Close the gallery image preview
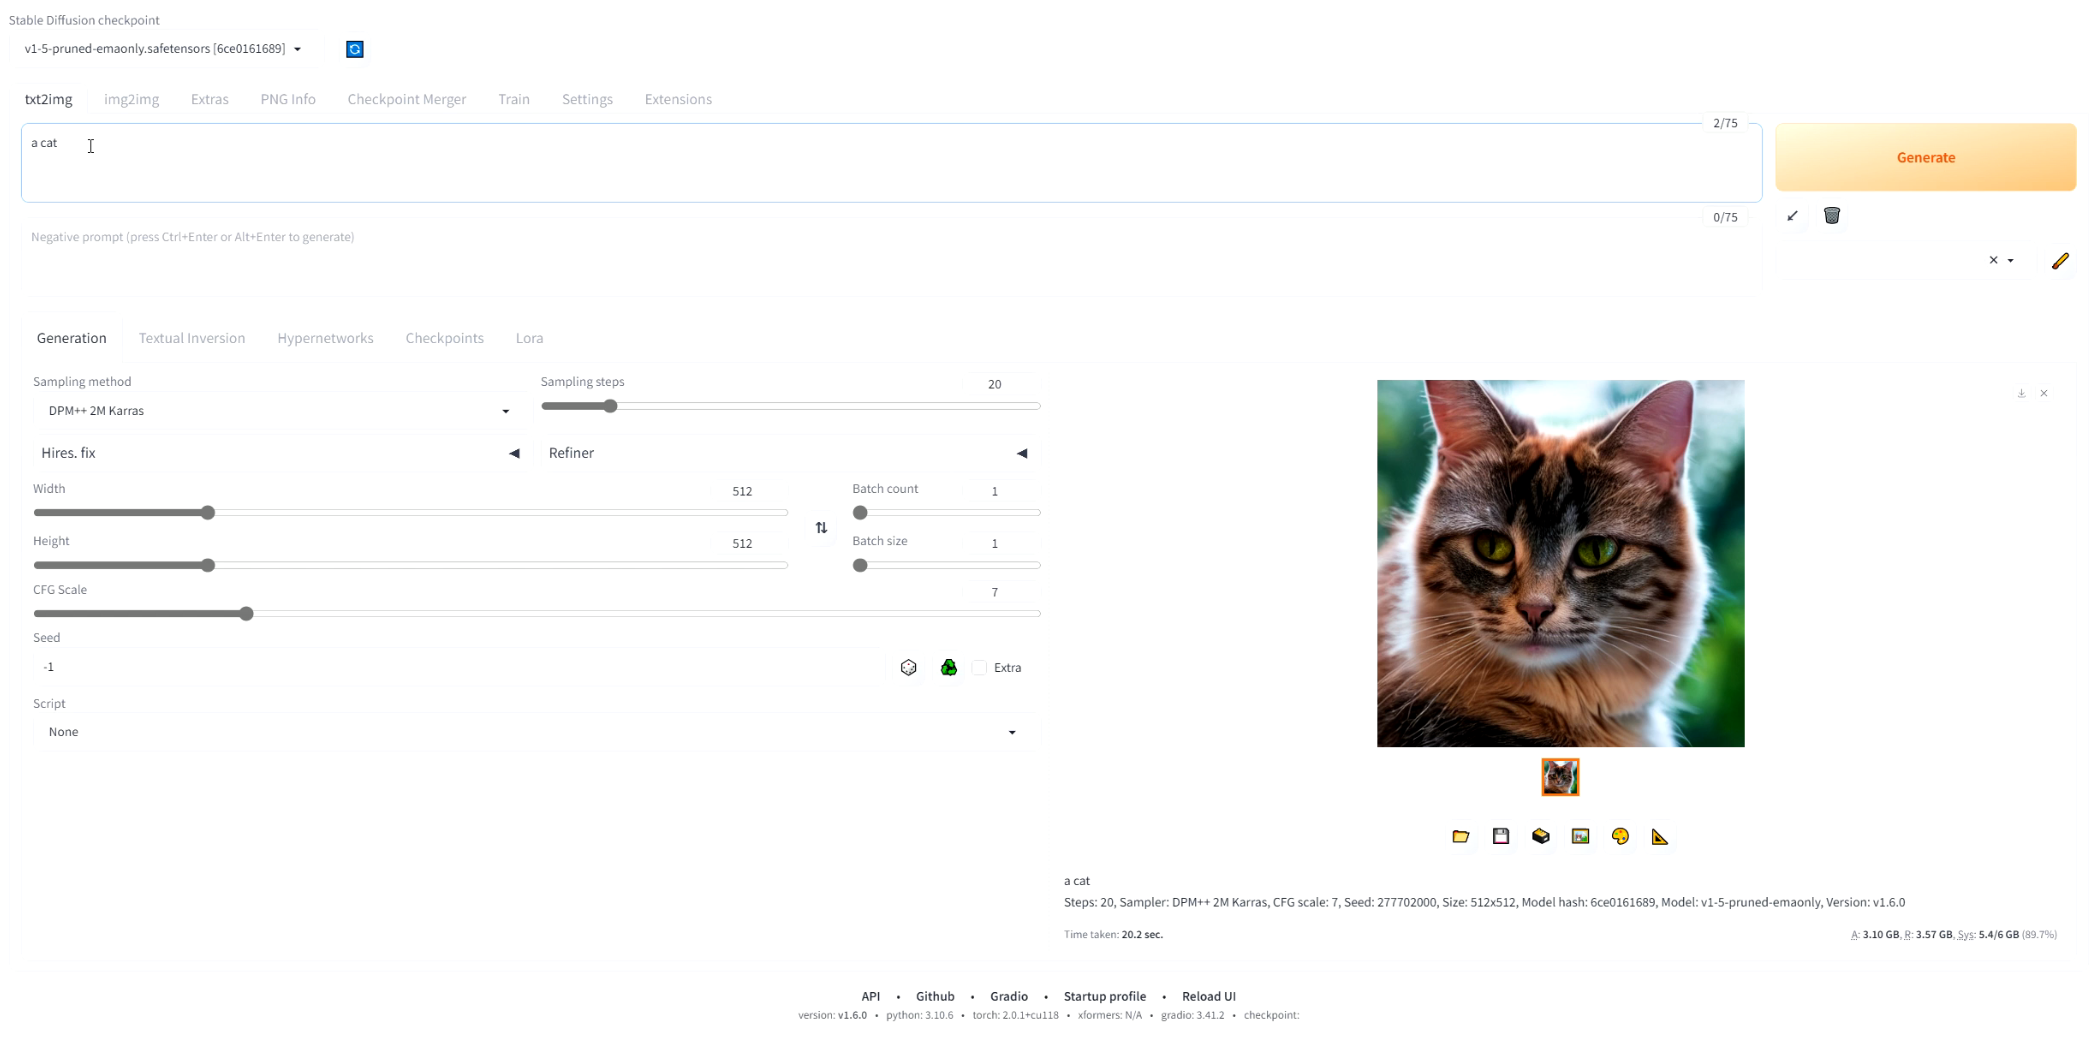2099x1049 pixels. 2044,393
